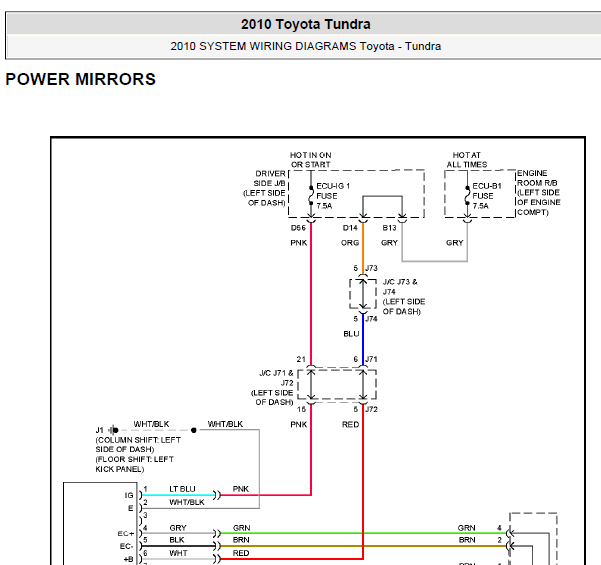Click the "J71" connector label
The image size is (601, 565).
click(371, 360)
